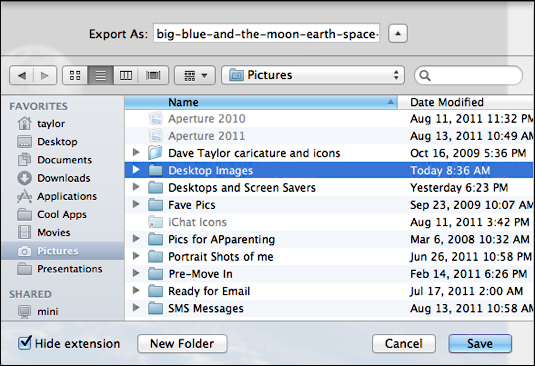The height and width of the screenshot is (366, 535).
Task: Go back with the left arrow button
Action: tap(21, 75)
